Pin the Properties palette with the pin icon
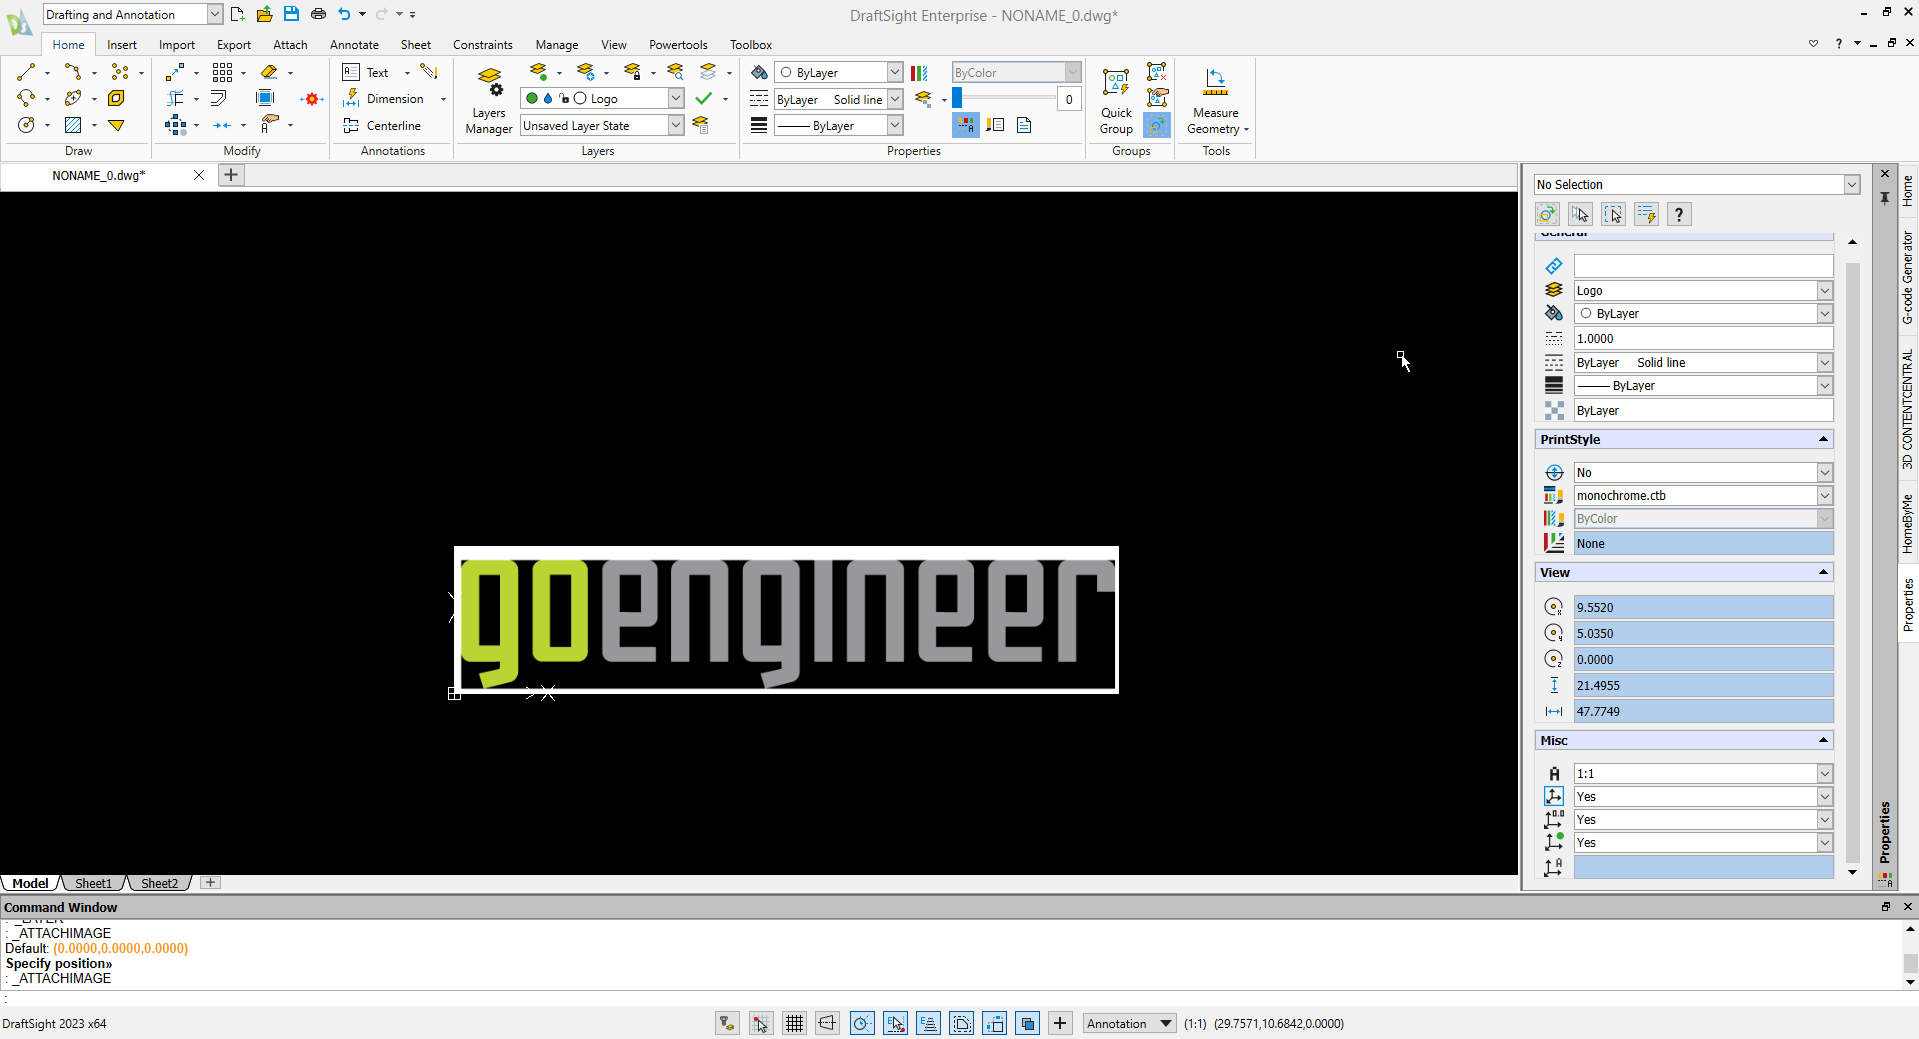1919x1039 pixels. (x=1884, y=198)
